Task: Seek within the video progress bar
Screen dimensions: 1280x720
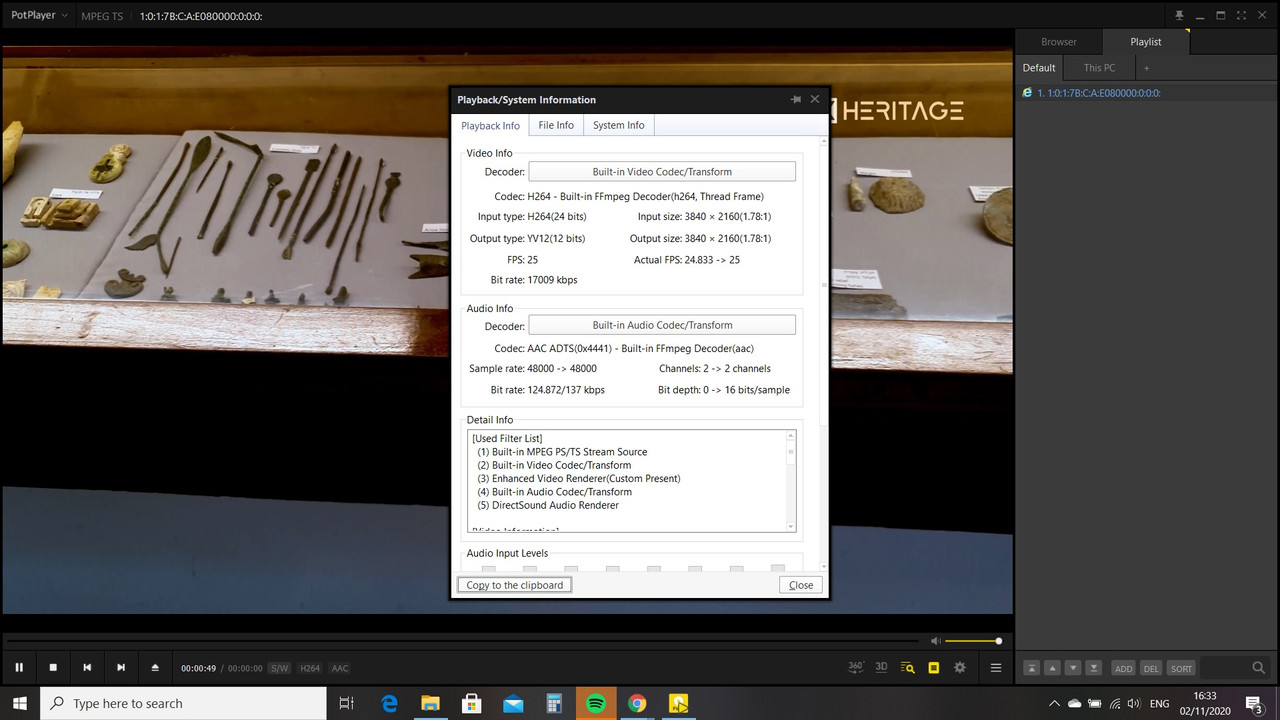Action: click(461, 641)
